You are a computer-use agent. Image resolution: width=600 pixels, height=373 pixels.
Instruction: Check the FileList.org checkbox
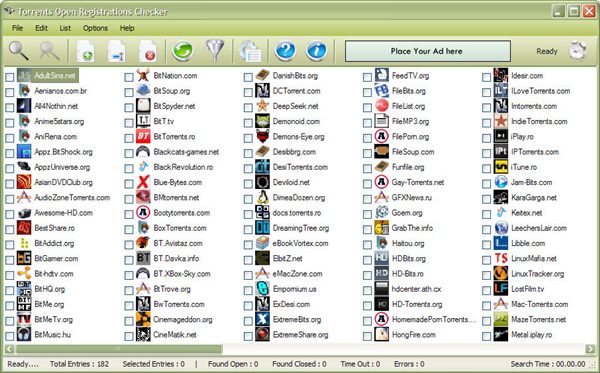[367, 108]
